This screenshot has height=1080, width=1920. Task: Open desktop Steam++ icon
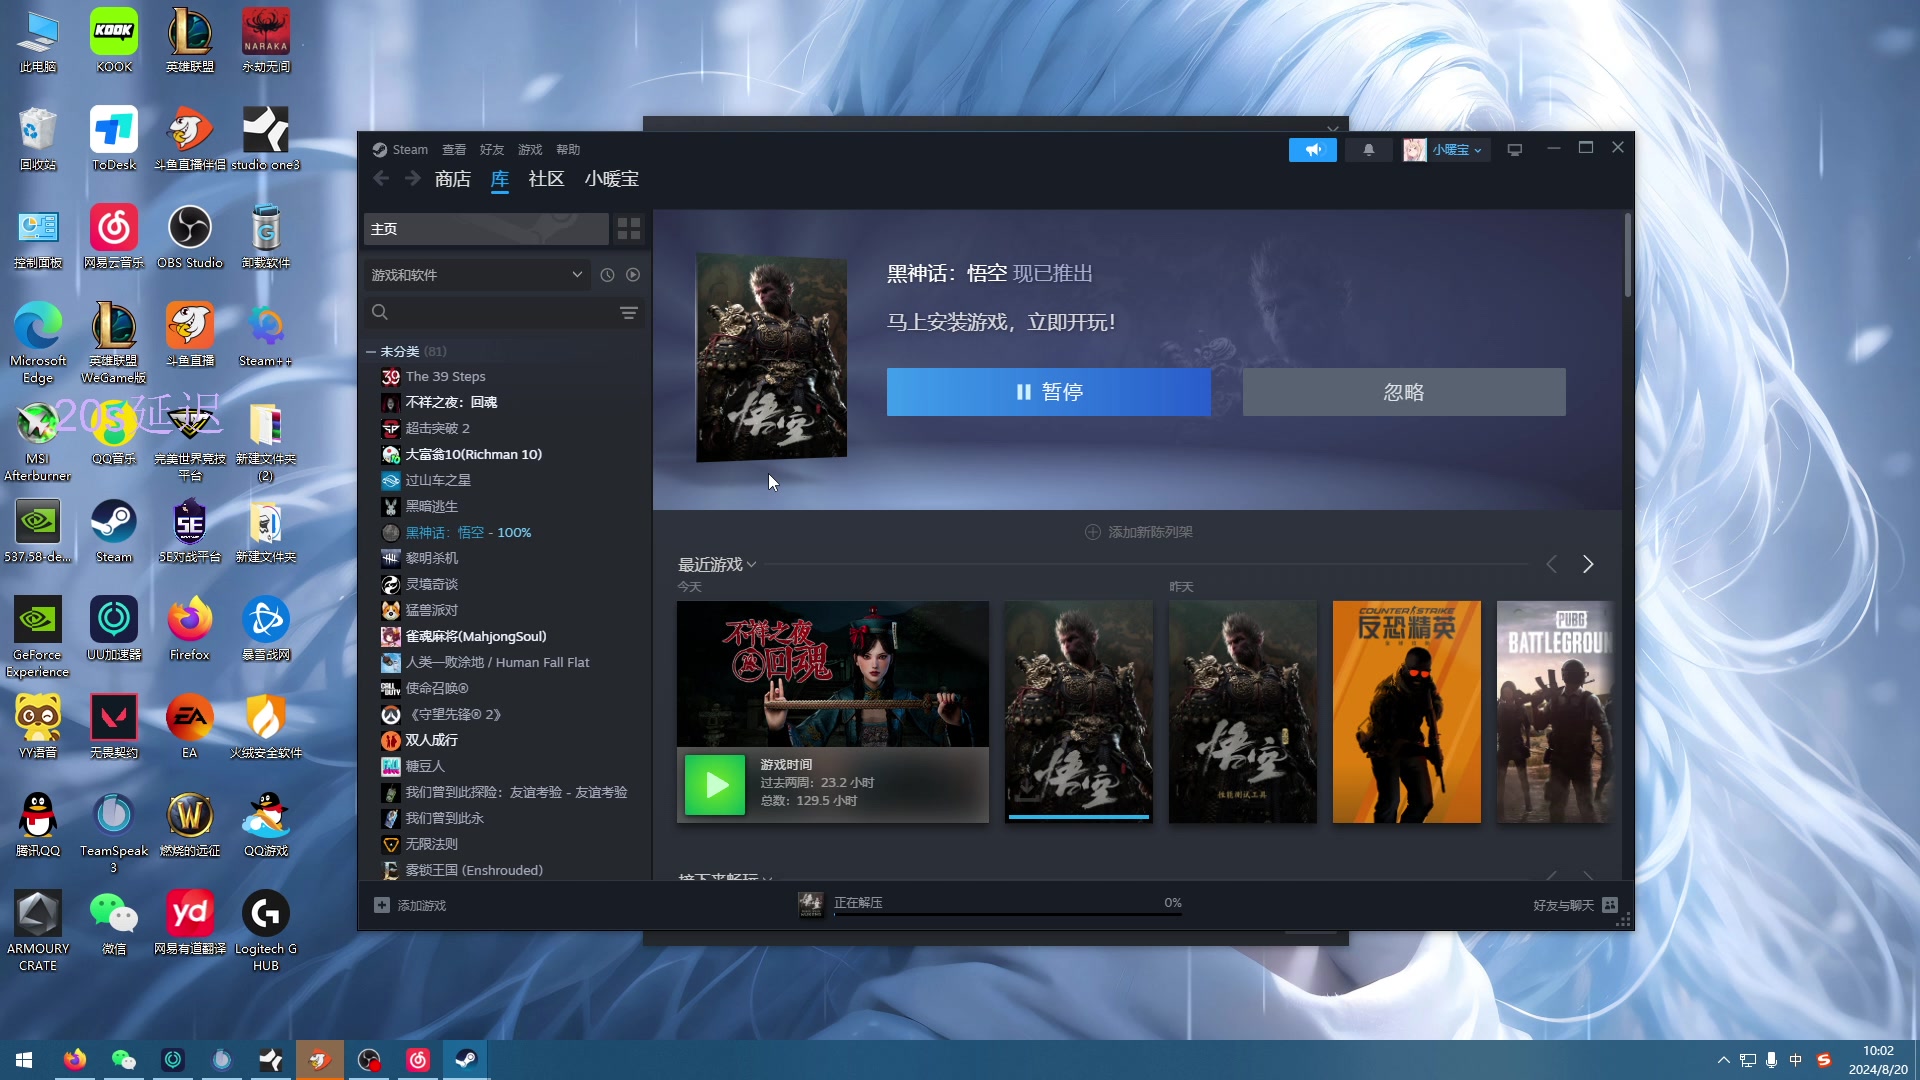pyautogui.click(x=266, y=336)
